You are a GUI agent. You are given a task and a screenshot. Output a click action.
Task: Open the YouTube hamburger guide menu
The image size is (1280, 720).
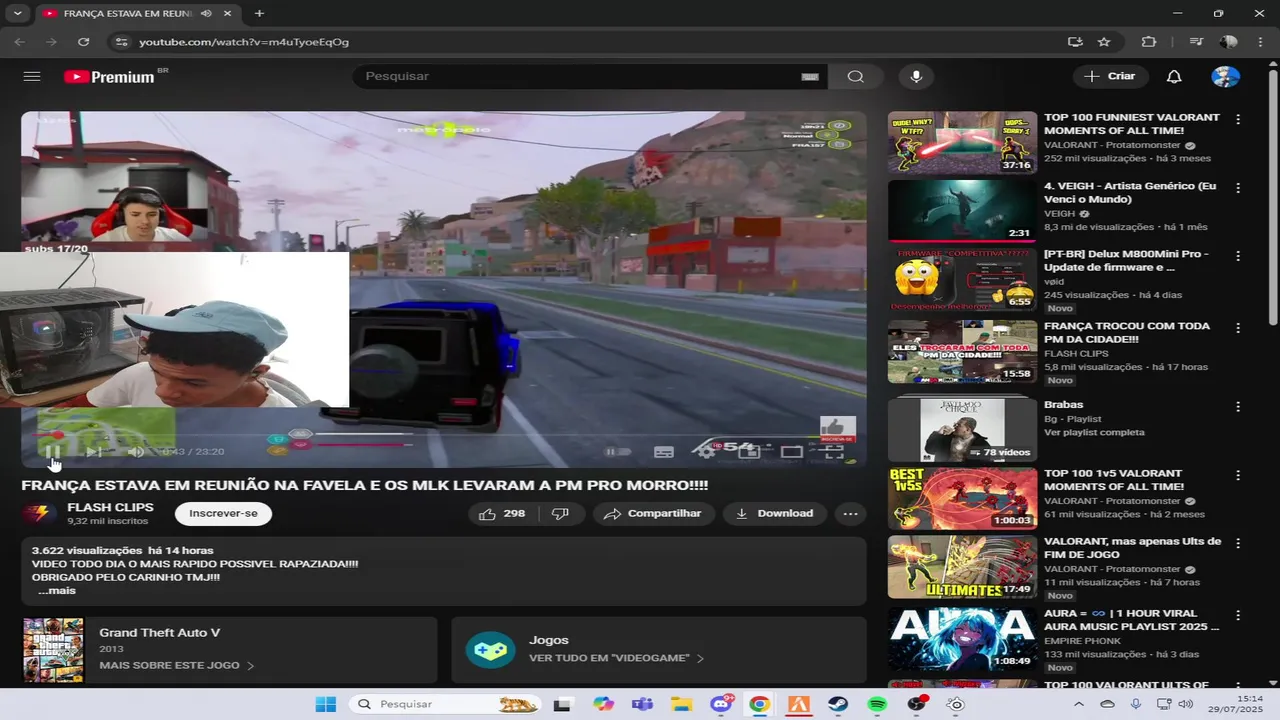click(32, 77)
